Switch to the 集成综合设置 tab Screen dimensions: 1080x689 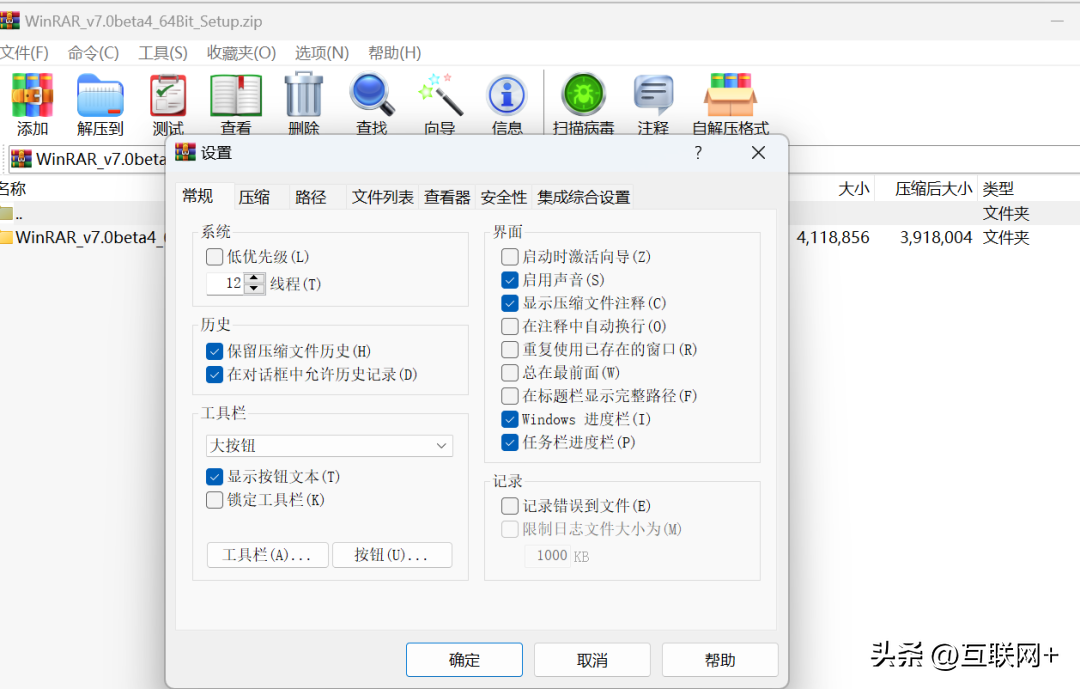[x=583, y=198]
